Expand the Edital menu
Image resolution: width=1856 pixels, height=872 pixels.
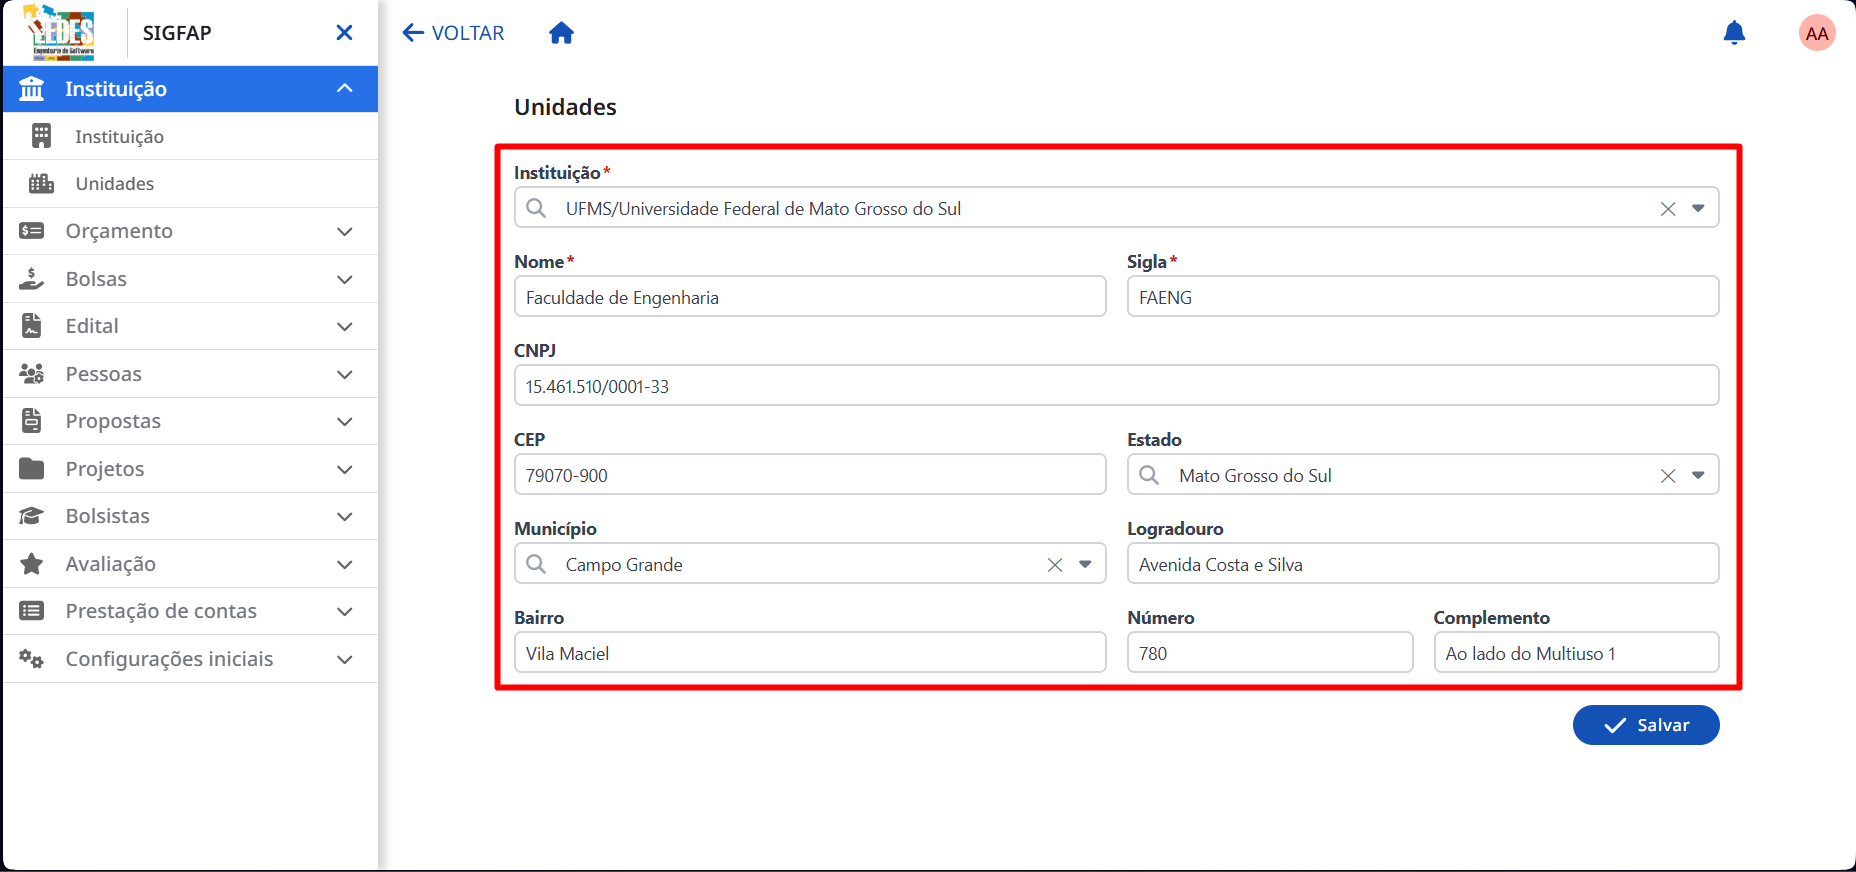(x=190, y=326)
